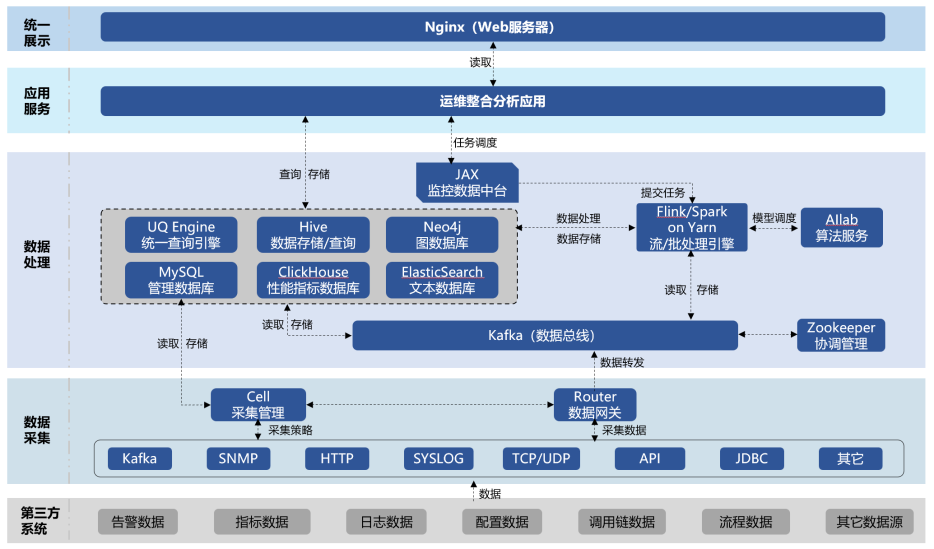934x549 pixels.
Task: Select the Neo4j 图数据库 box
Action: 442,235
